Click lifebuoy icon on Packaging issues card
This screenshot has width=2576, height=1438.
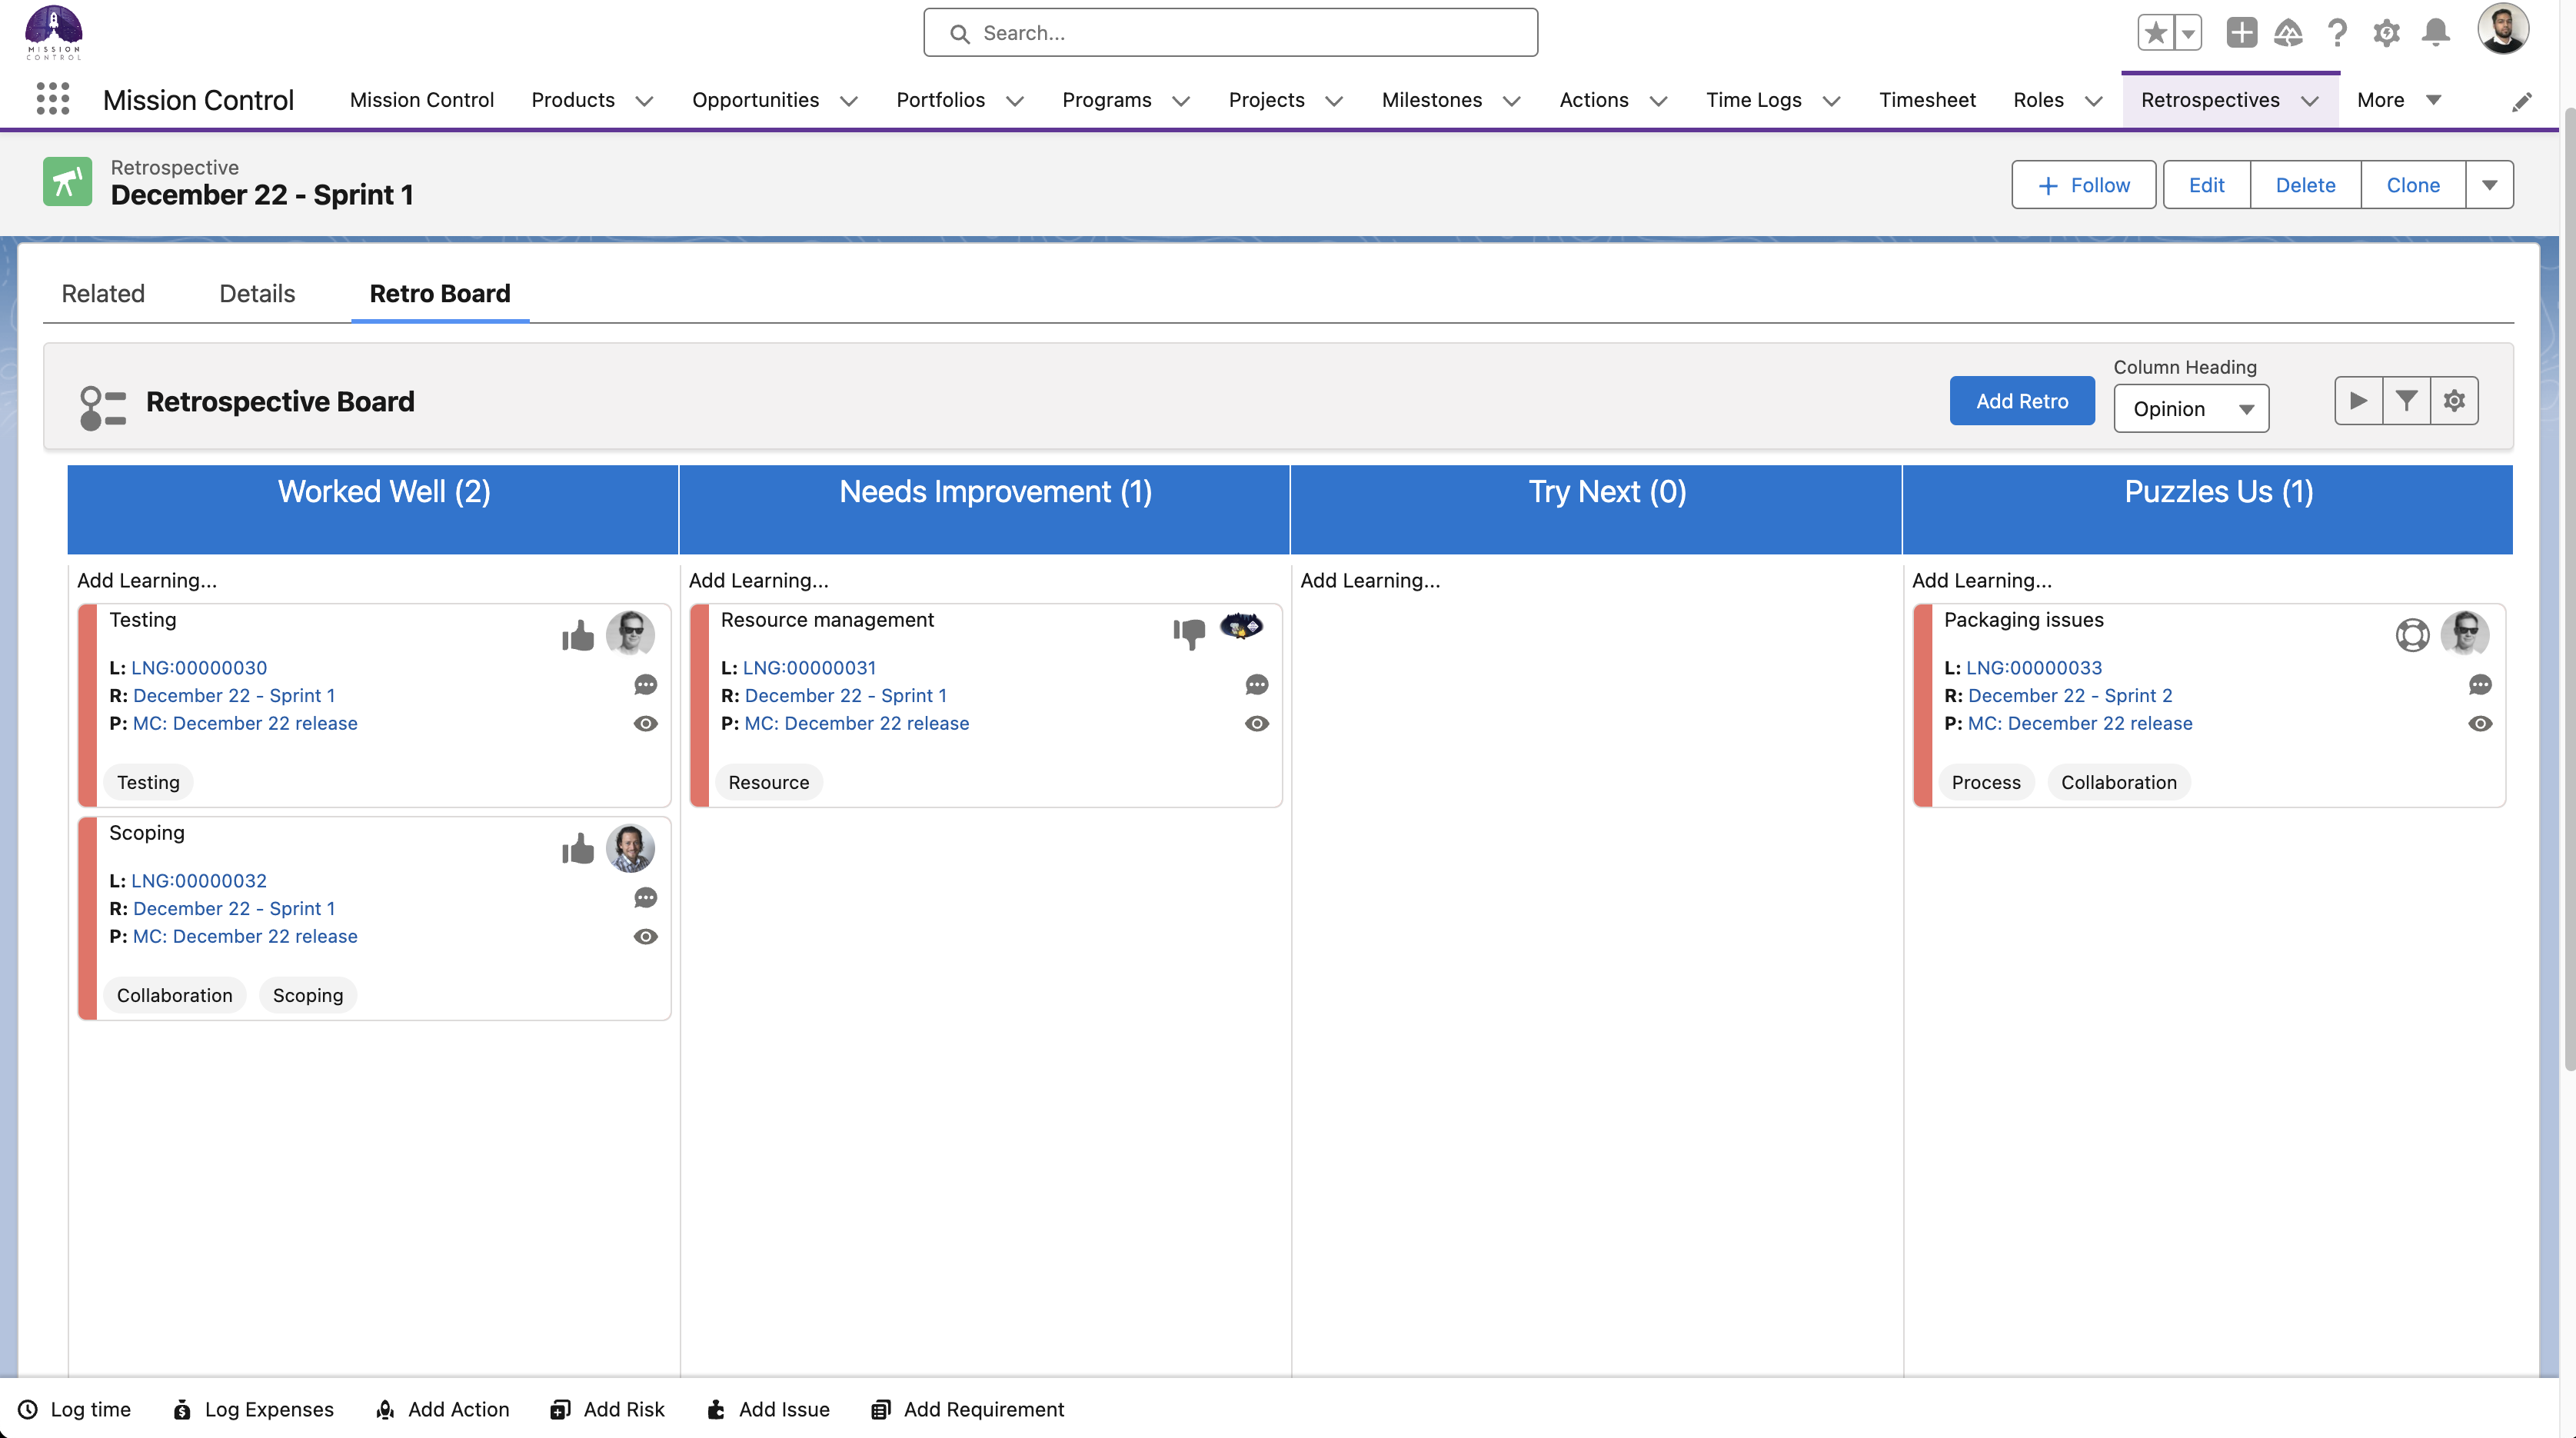(2412, 635)
